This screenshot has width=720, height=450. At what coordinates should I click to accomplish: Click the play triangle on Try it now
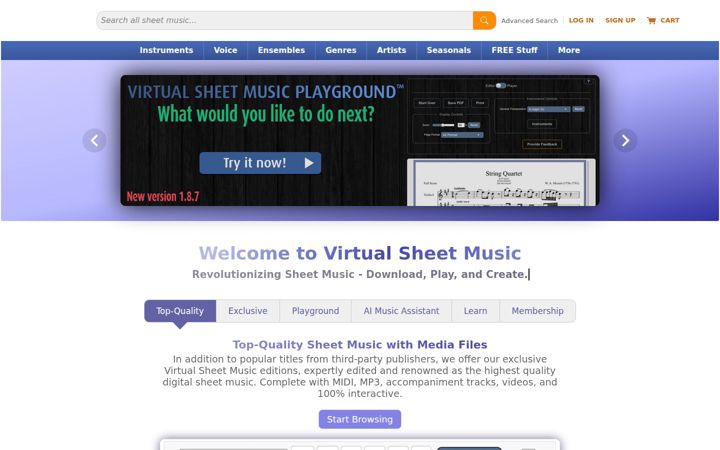tap(309, 163)
